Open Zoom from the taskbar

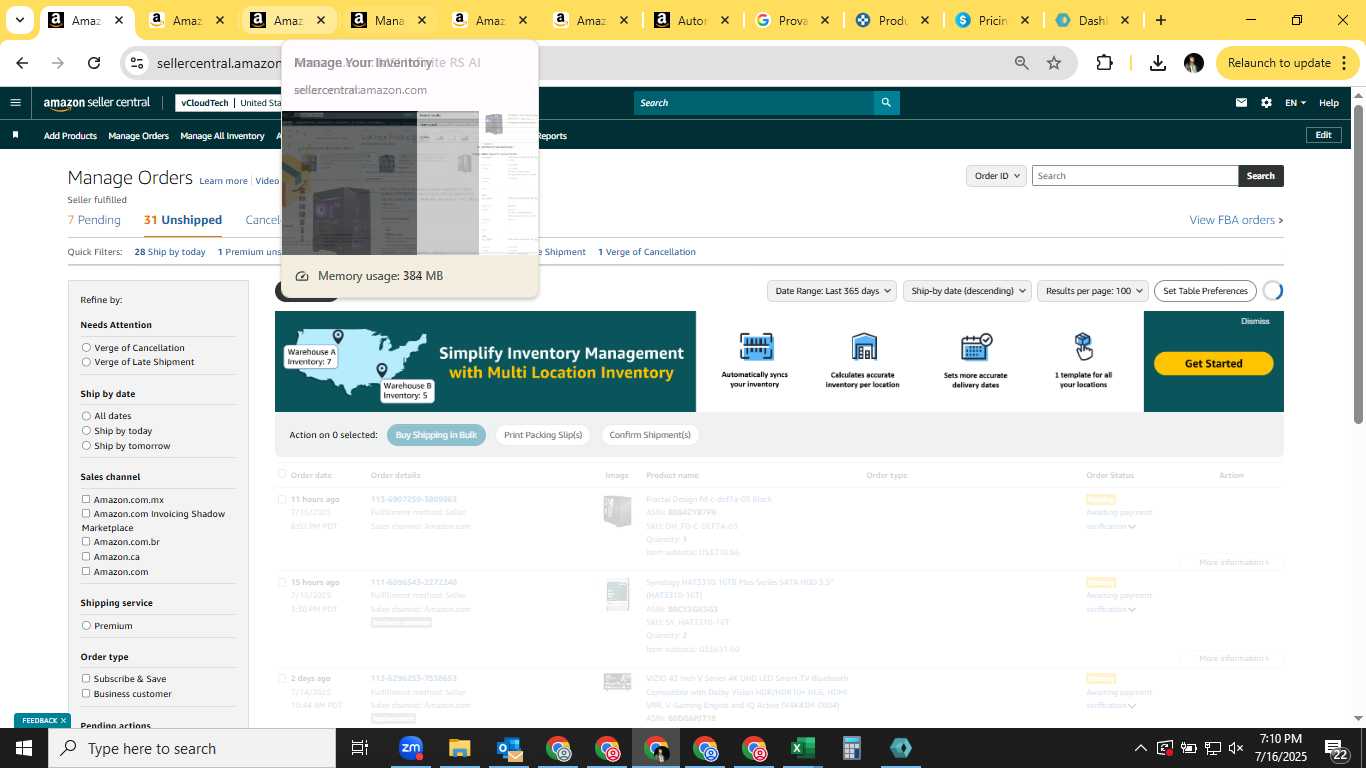410,748
